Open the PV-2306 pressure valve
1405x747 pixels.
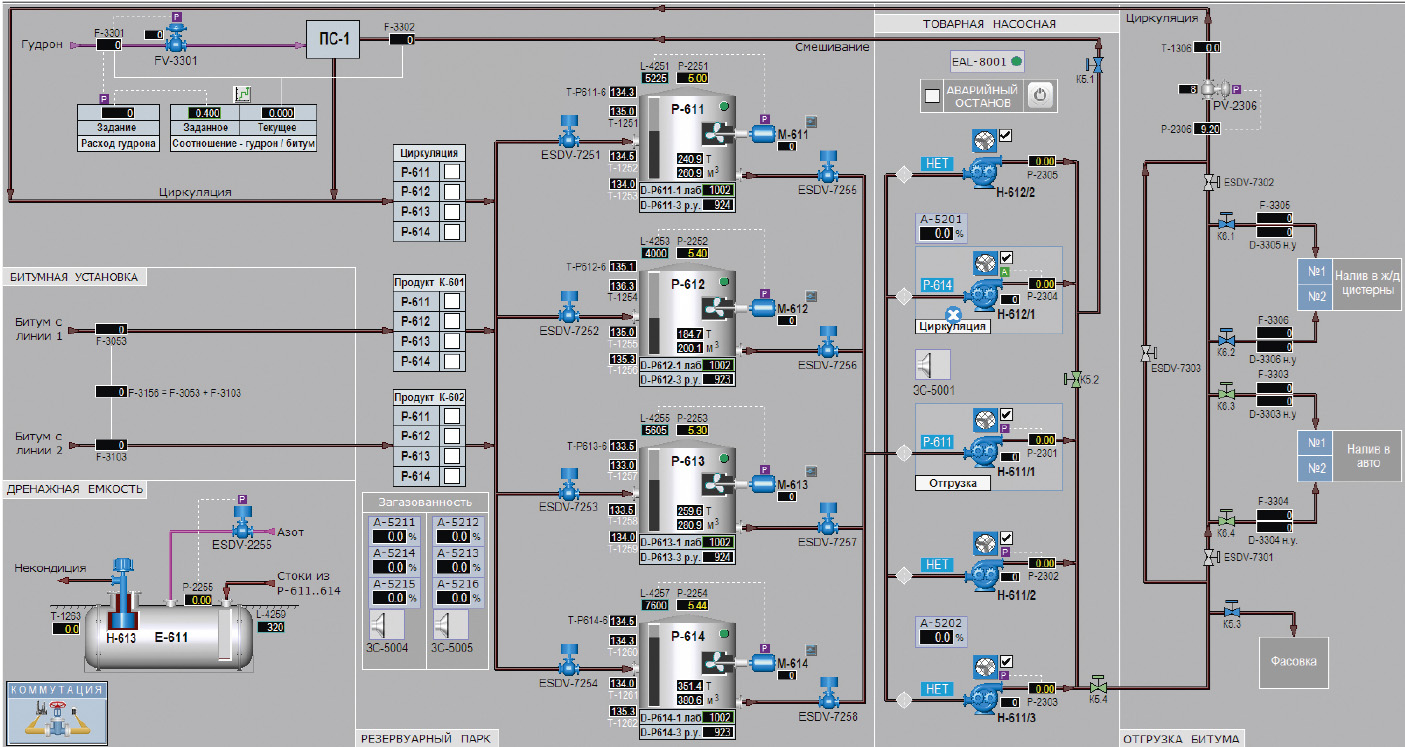pos(1214,91)
